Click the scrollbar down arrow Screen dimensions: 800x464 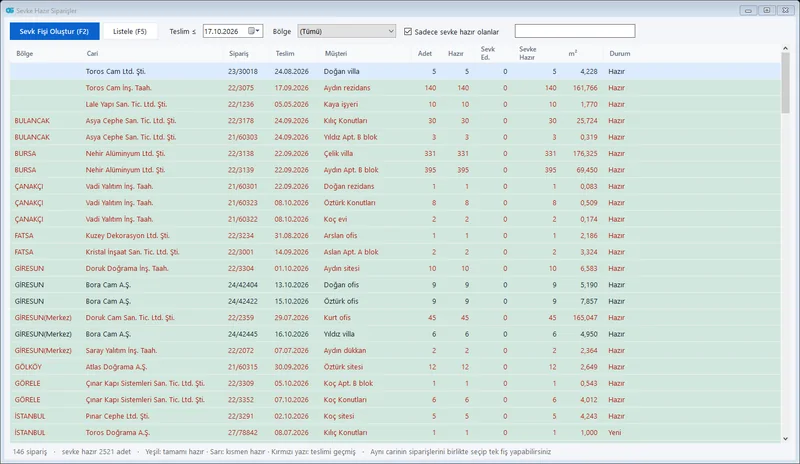[785, 438]
